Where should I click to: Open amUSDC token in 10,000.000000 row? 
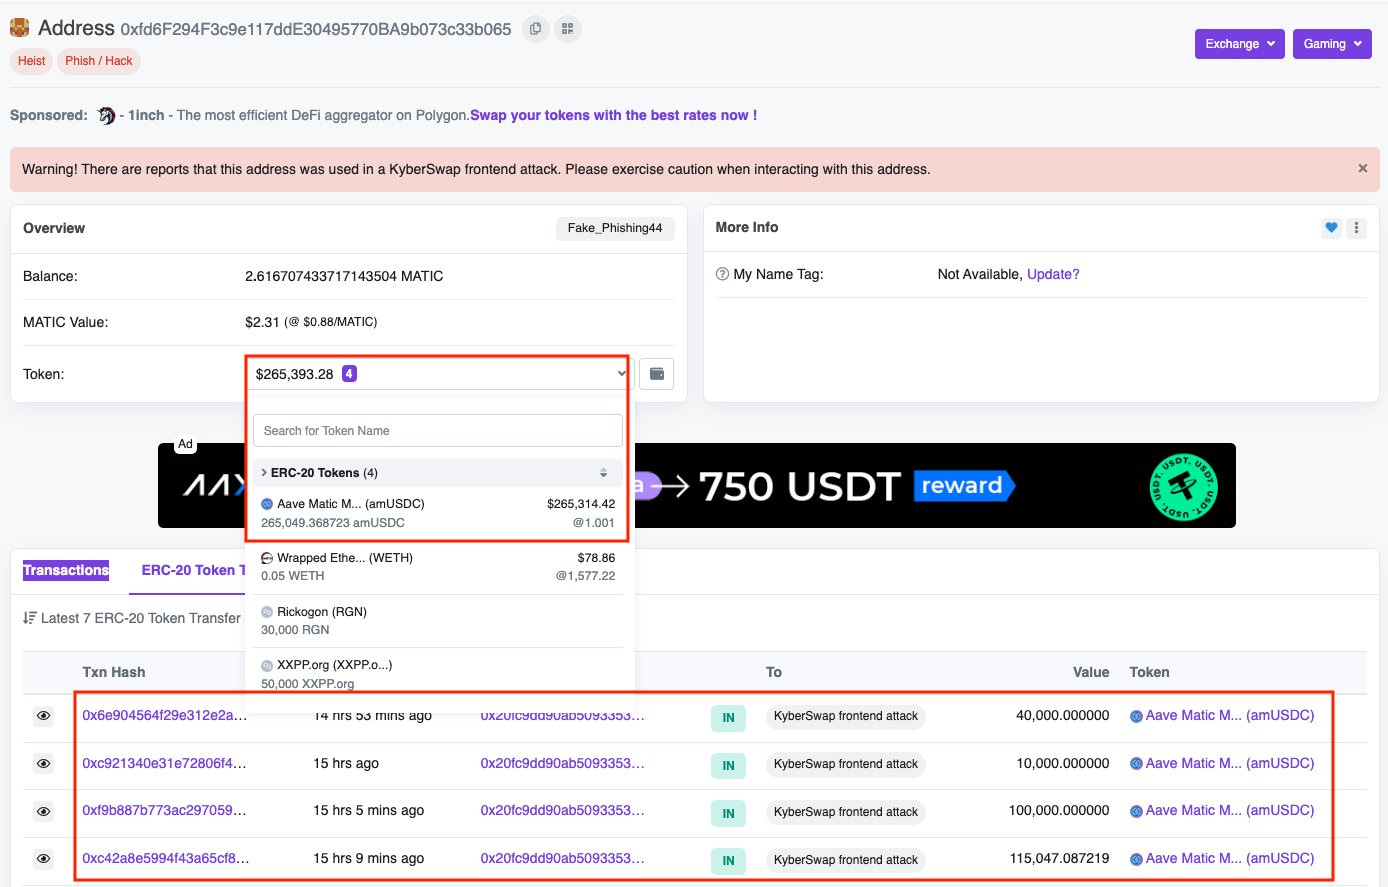pyautogui.click(x=1222, y=763)
